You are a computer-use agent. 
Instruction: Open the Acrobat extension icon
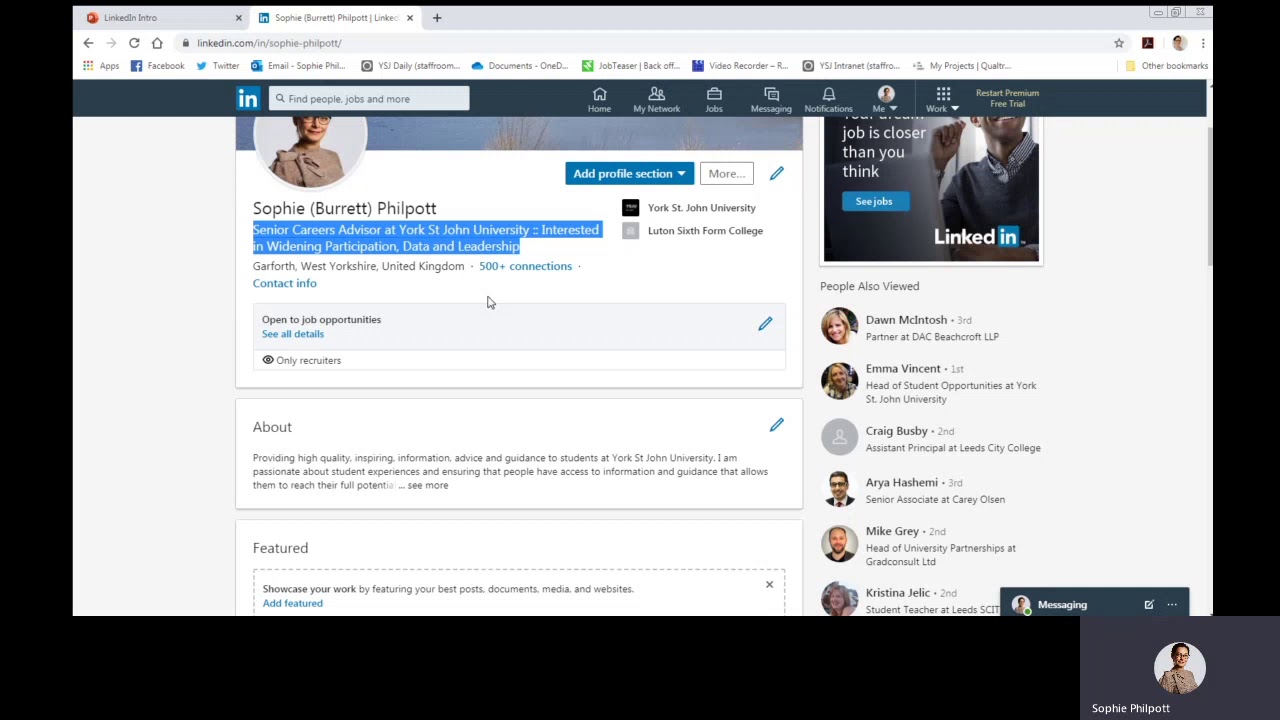point(1148,43)
